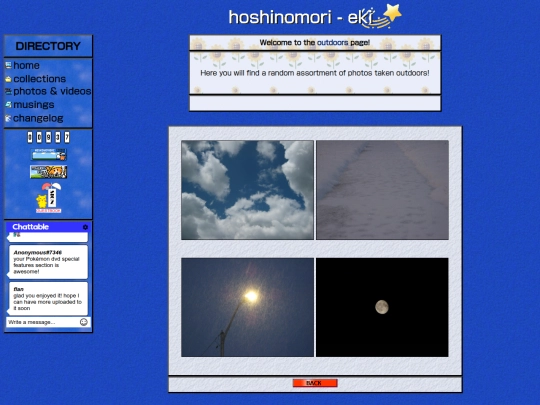Open the home link in the directory
This screenshot has height=405, width=540.
click(26, 65)
